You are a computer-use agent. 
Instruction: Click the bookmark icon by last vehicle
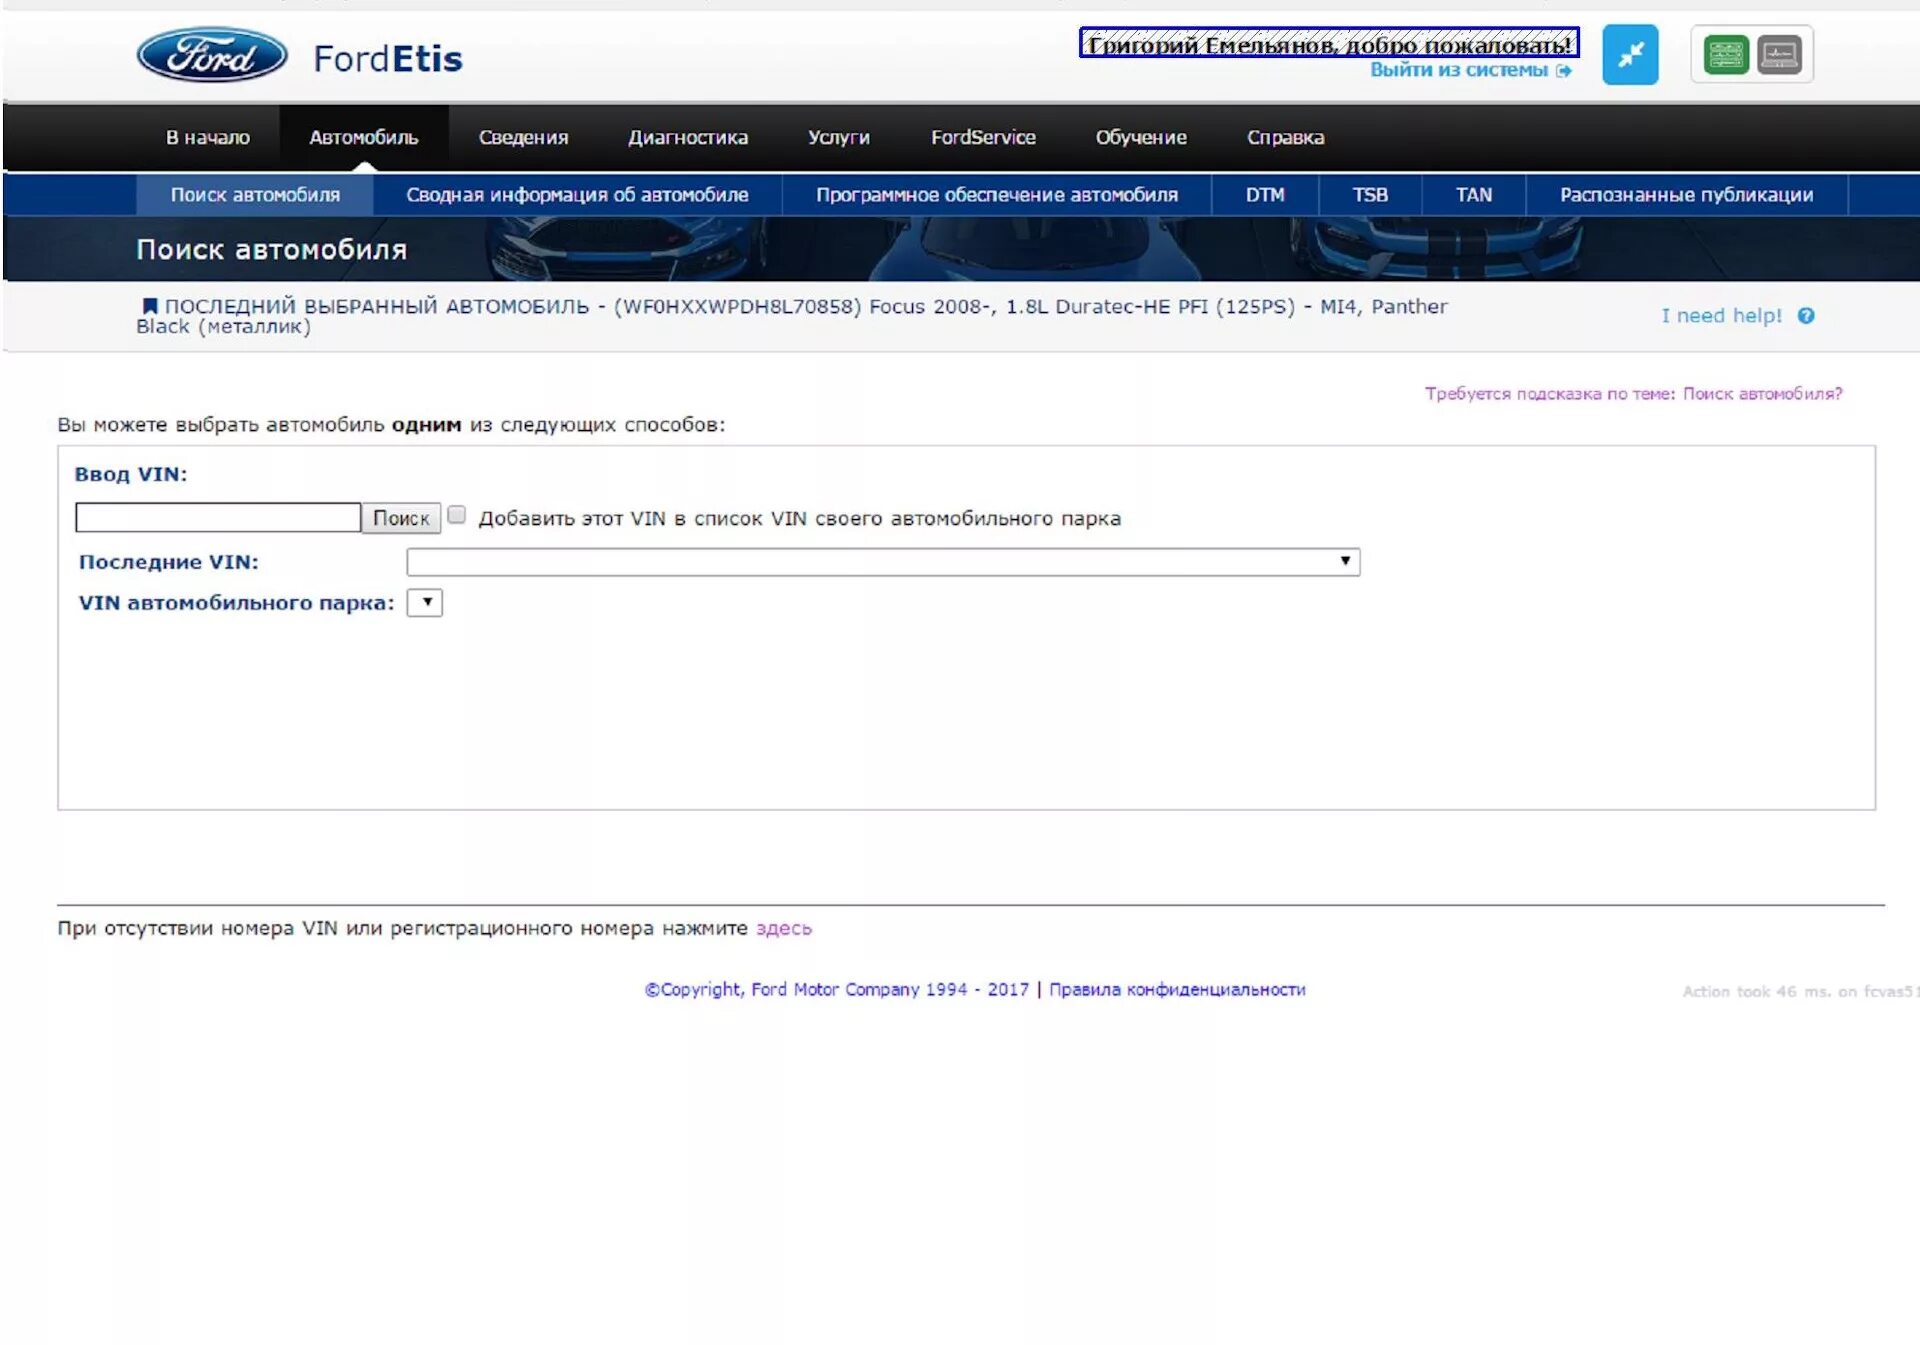149,306
